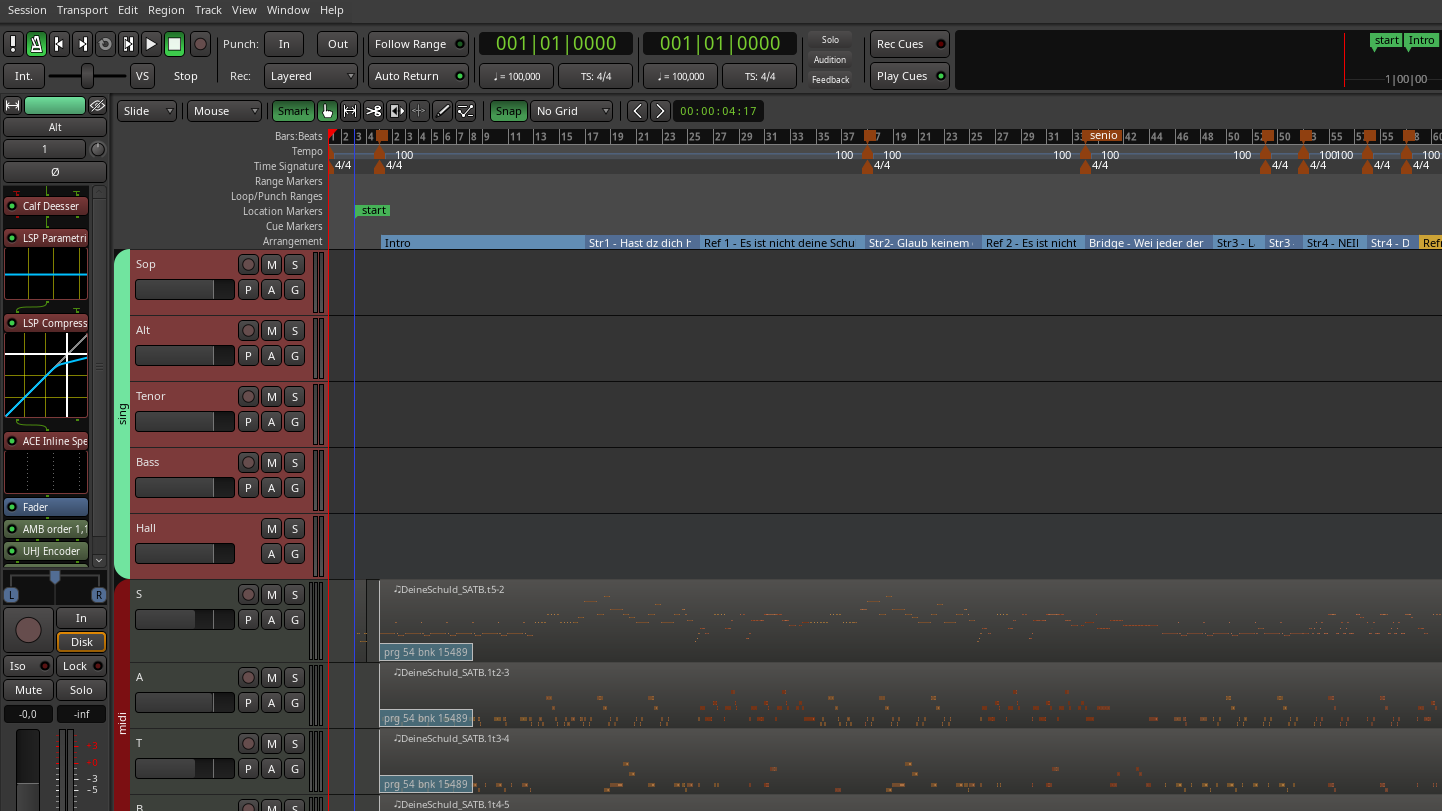Open the No Grid dropdown
Viewport: 1442px width, 811px height.
(x=572, y=111)
